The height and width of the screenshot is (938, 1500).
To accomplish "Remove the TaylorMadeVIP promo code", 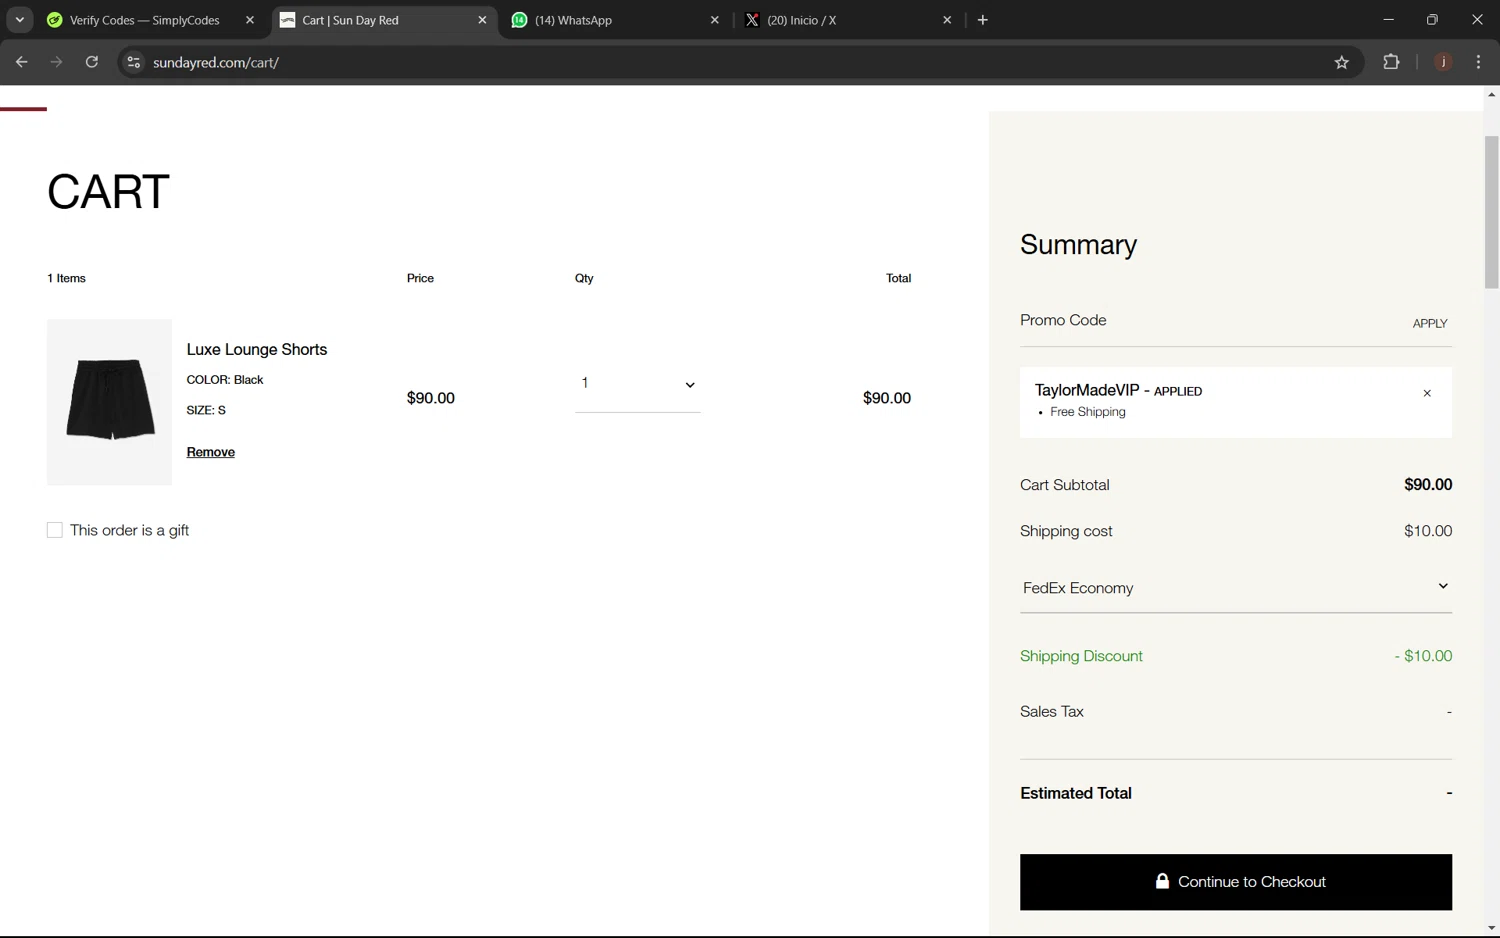I will tap(1427, 393).
